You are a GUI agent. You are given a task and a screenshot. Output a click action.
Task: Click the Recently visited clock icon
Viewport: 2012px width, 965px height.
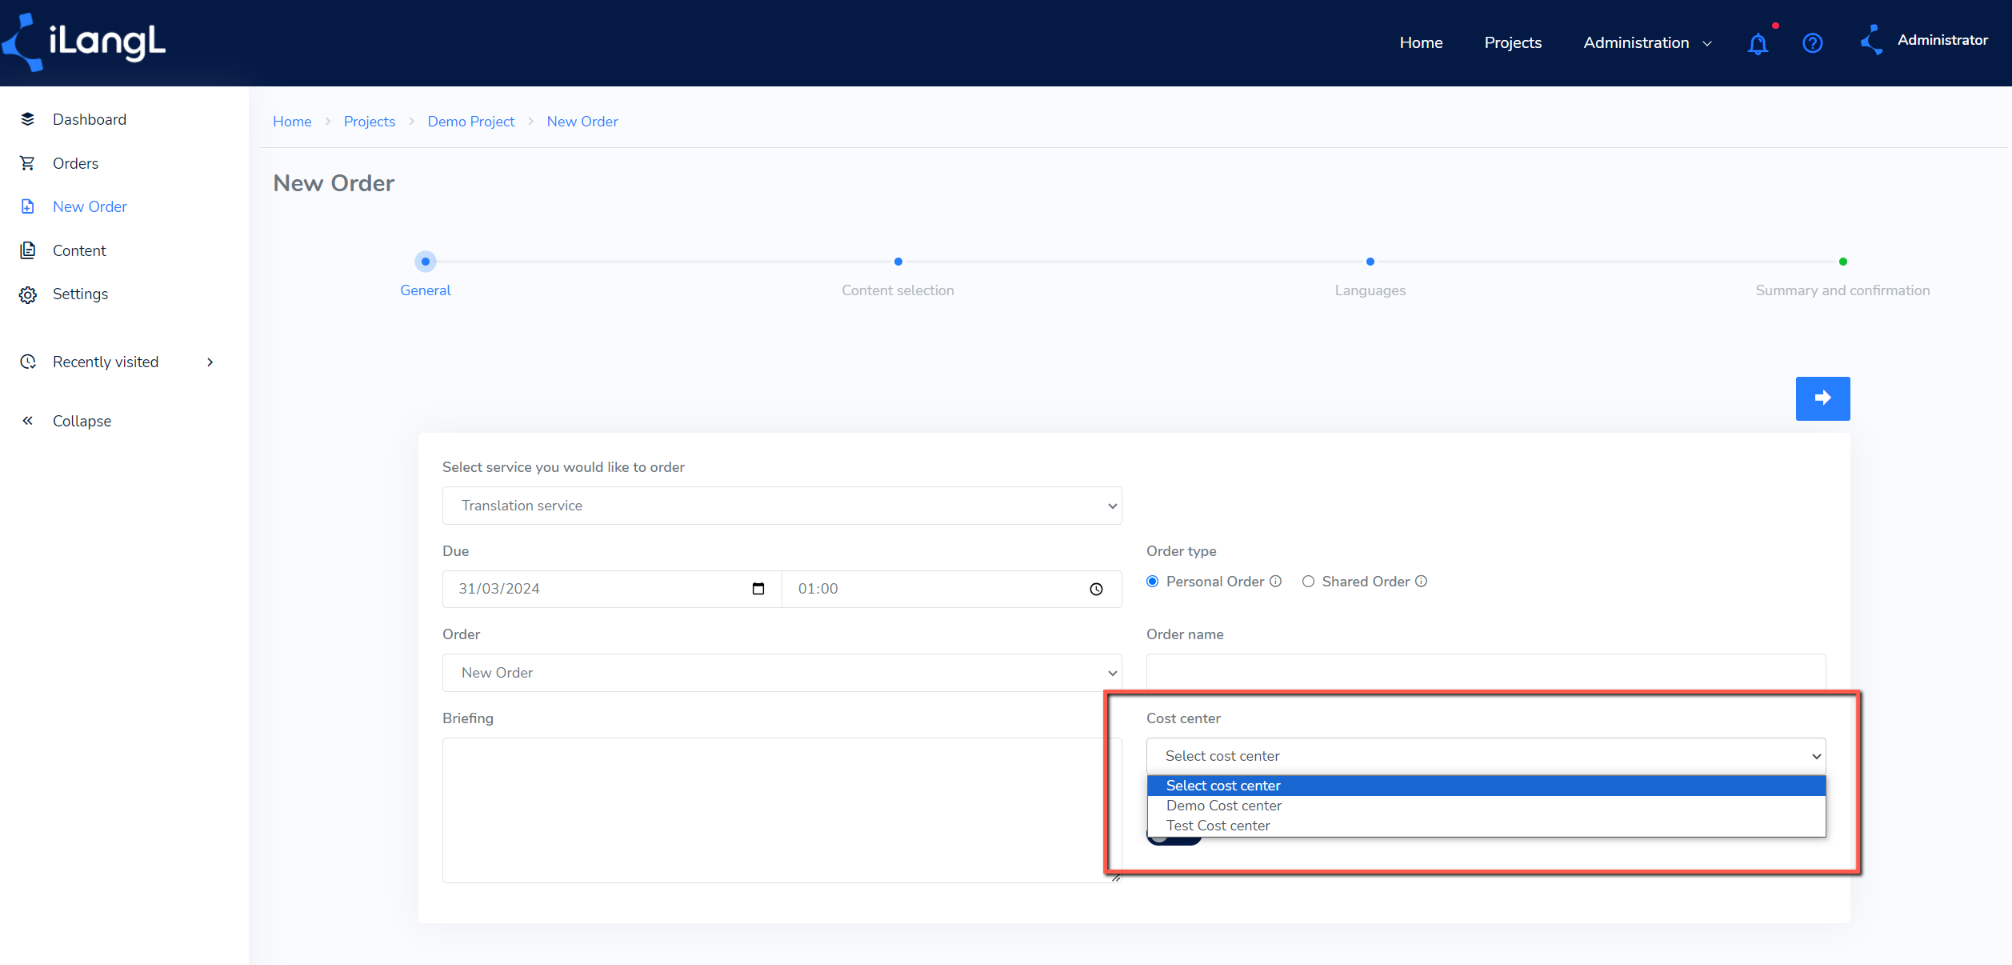(28, 362)
